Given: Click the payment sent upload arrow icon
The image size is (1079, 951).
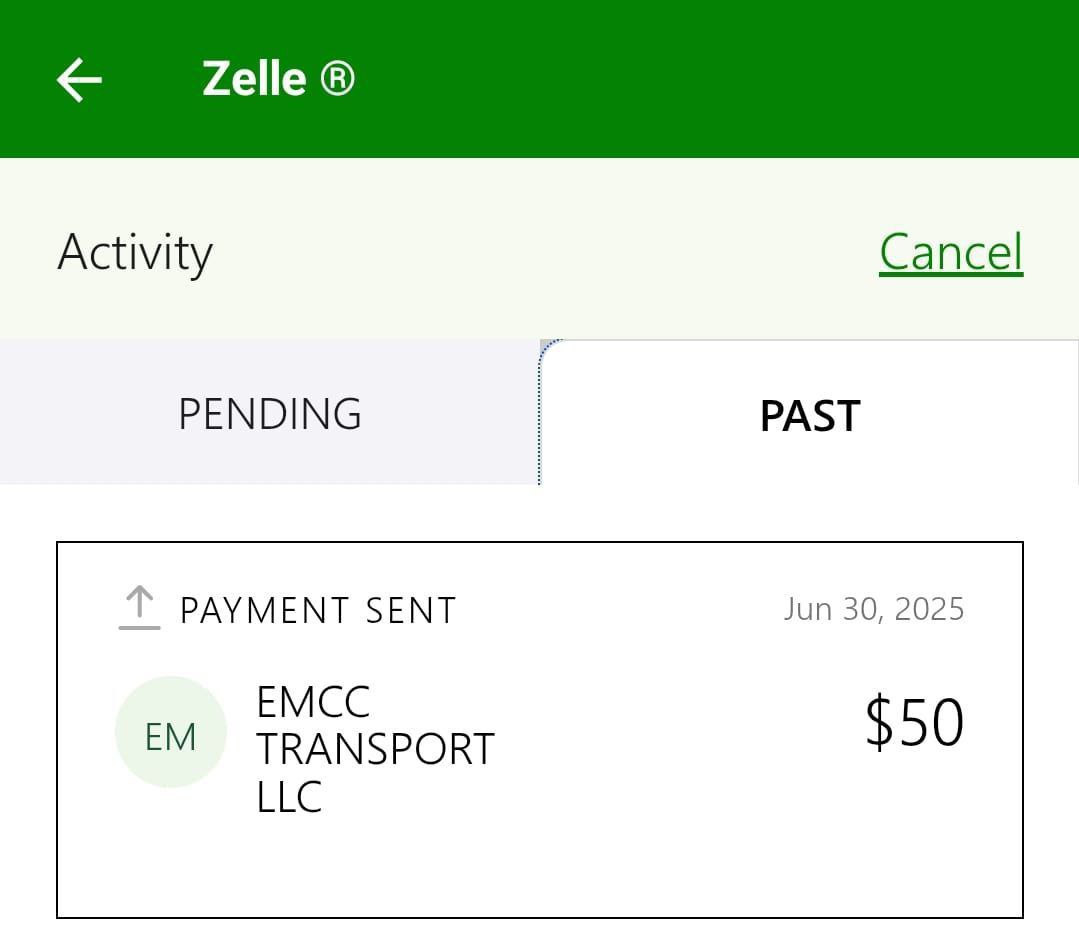Looking at the screenshot, I should (139, 609).
